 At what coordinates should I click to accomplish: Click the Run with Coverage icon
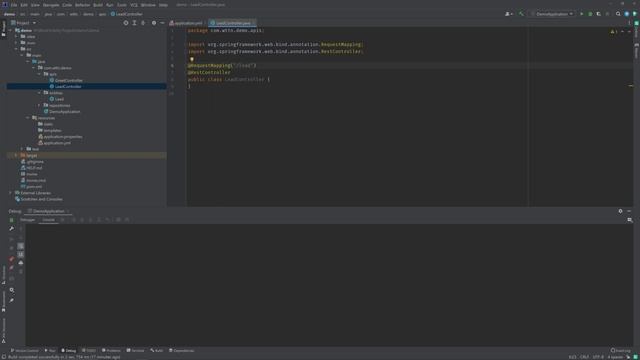coord(598,14)
